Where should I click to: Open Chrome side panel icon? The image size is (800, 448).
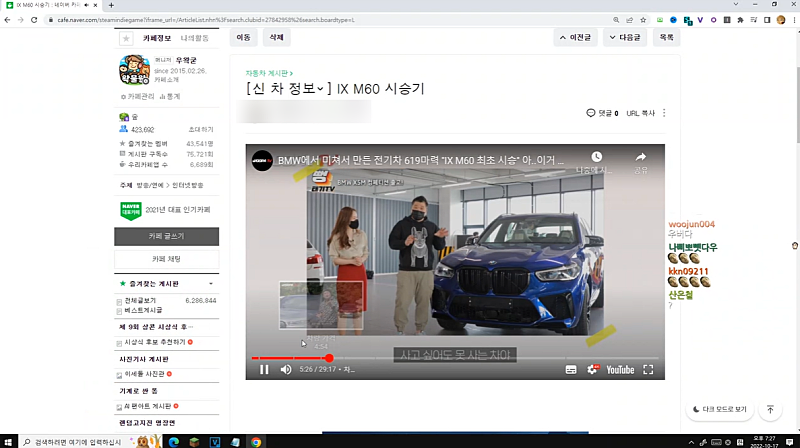pos(767,20)
